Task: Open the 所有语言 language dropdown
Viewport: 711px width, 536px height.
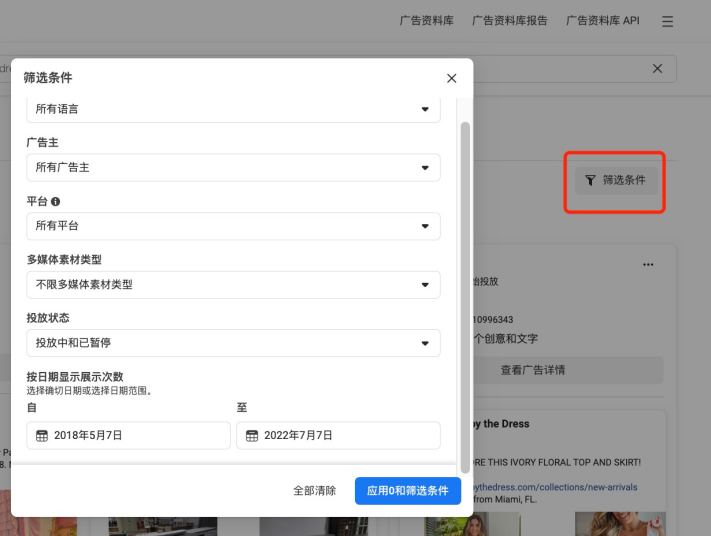Action: coord(233,109)
